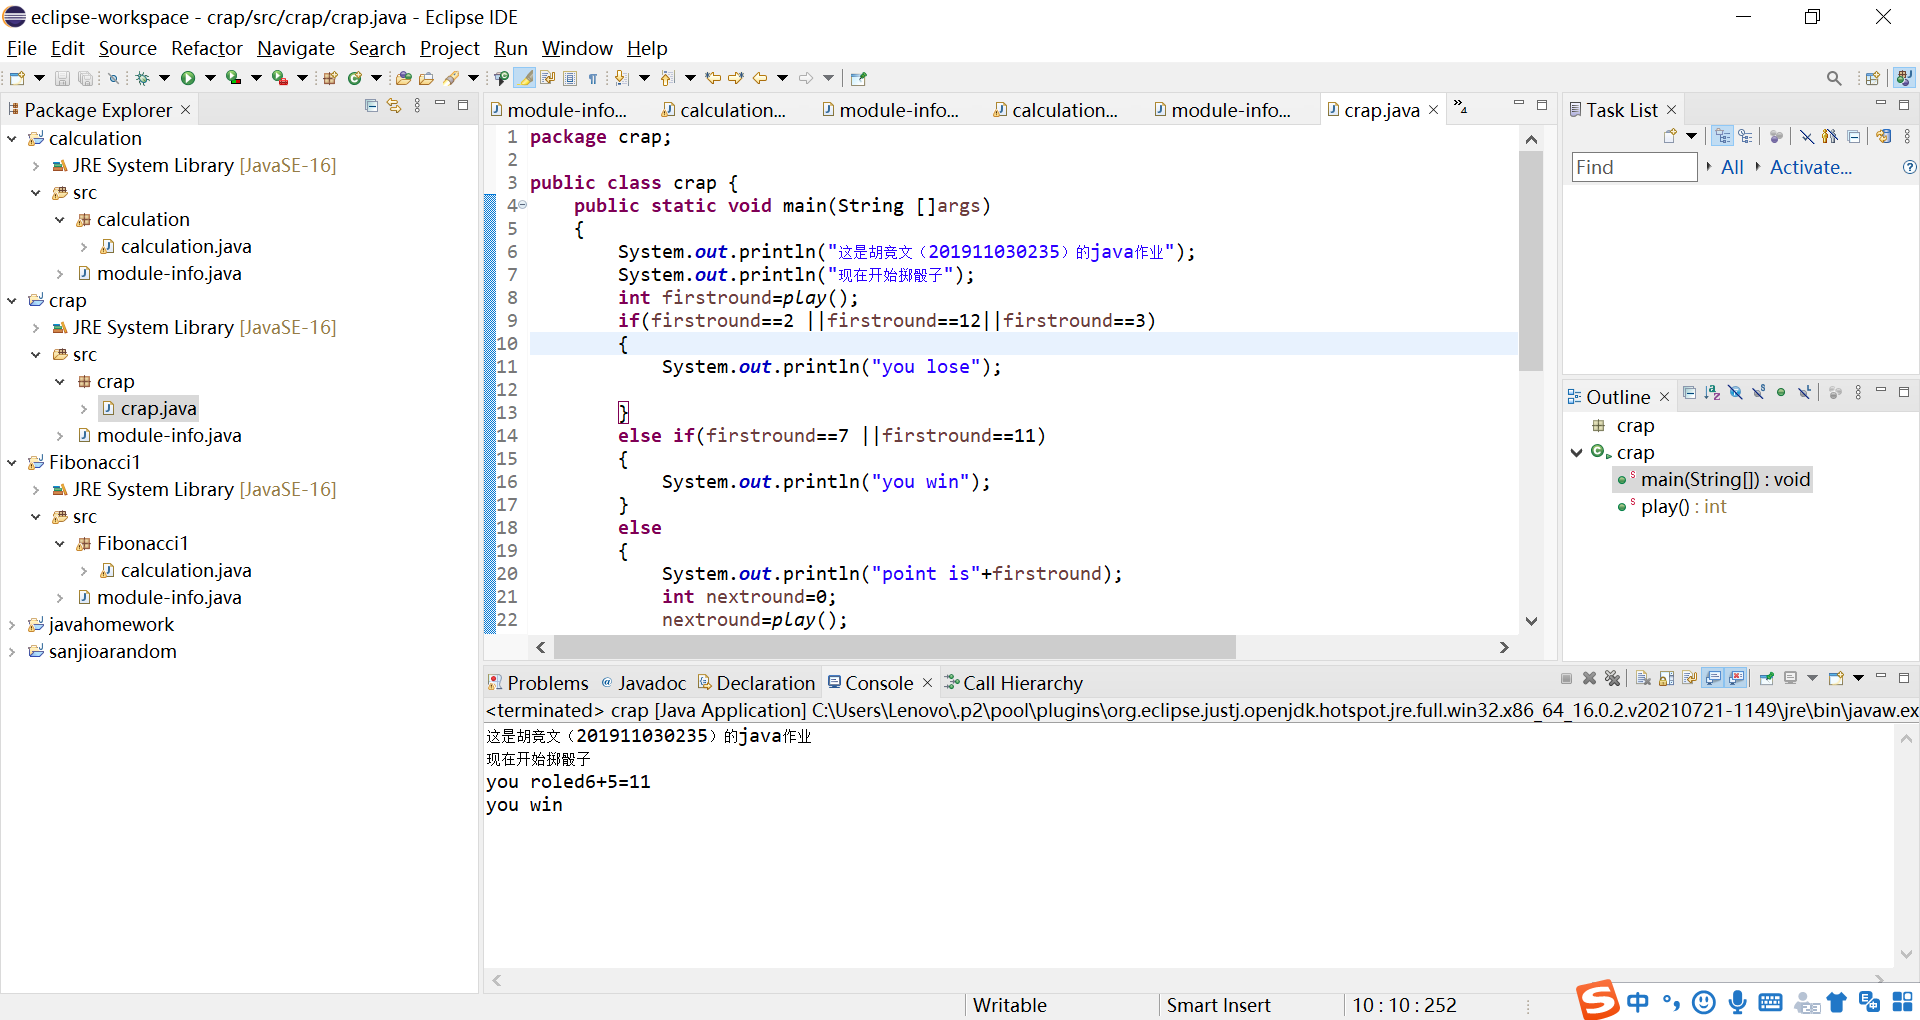Open the Refactor menu

point(207,48)
